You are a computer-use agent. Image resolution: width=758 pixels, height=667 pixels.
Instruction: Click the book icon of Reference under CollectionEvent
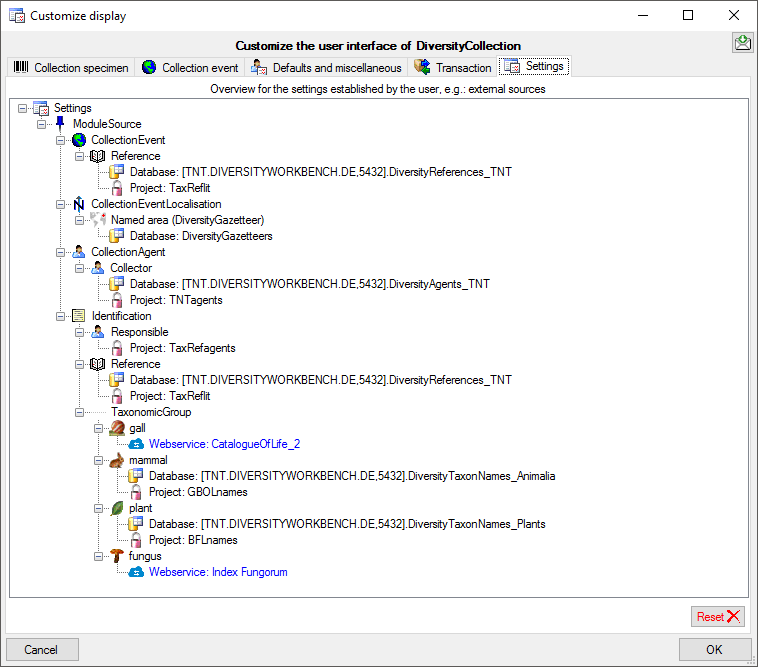98,156
